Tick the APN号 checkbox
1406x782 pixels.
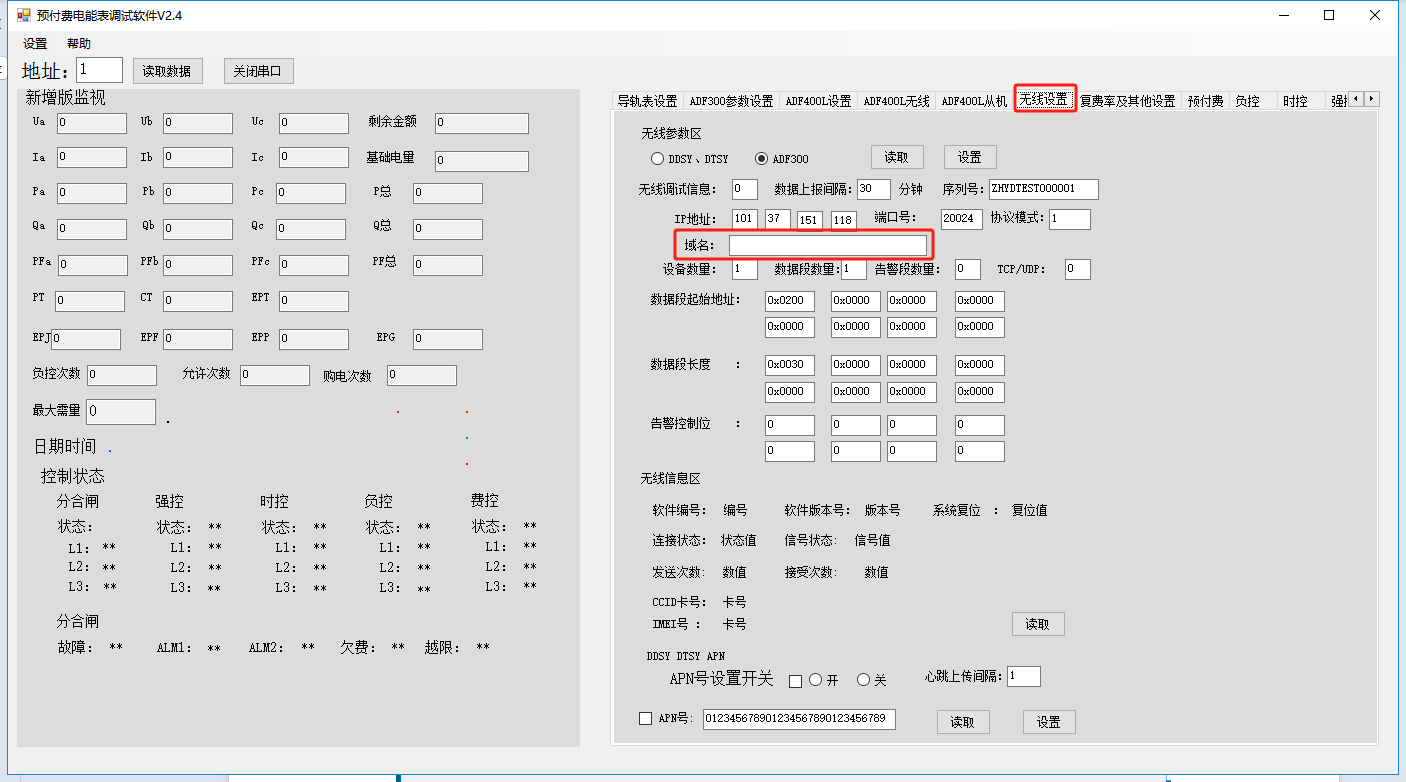[x=645, y=718]
